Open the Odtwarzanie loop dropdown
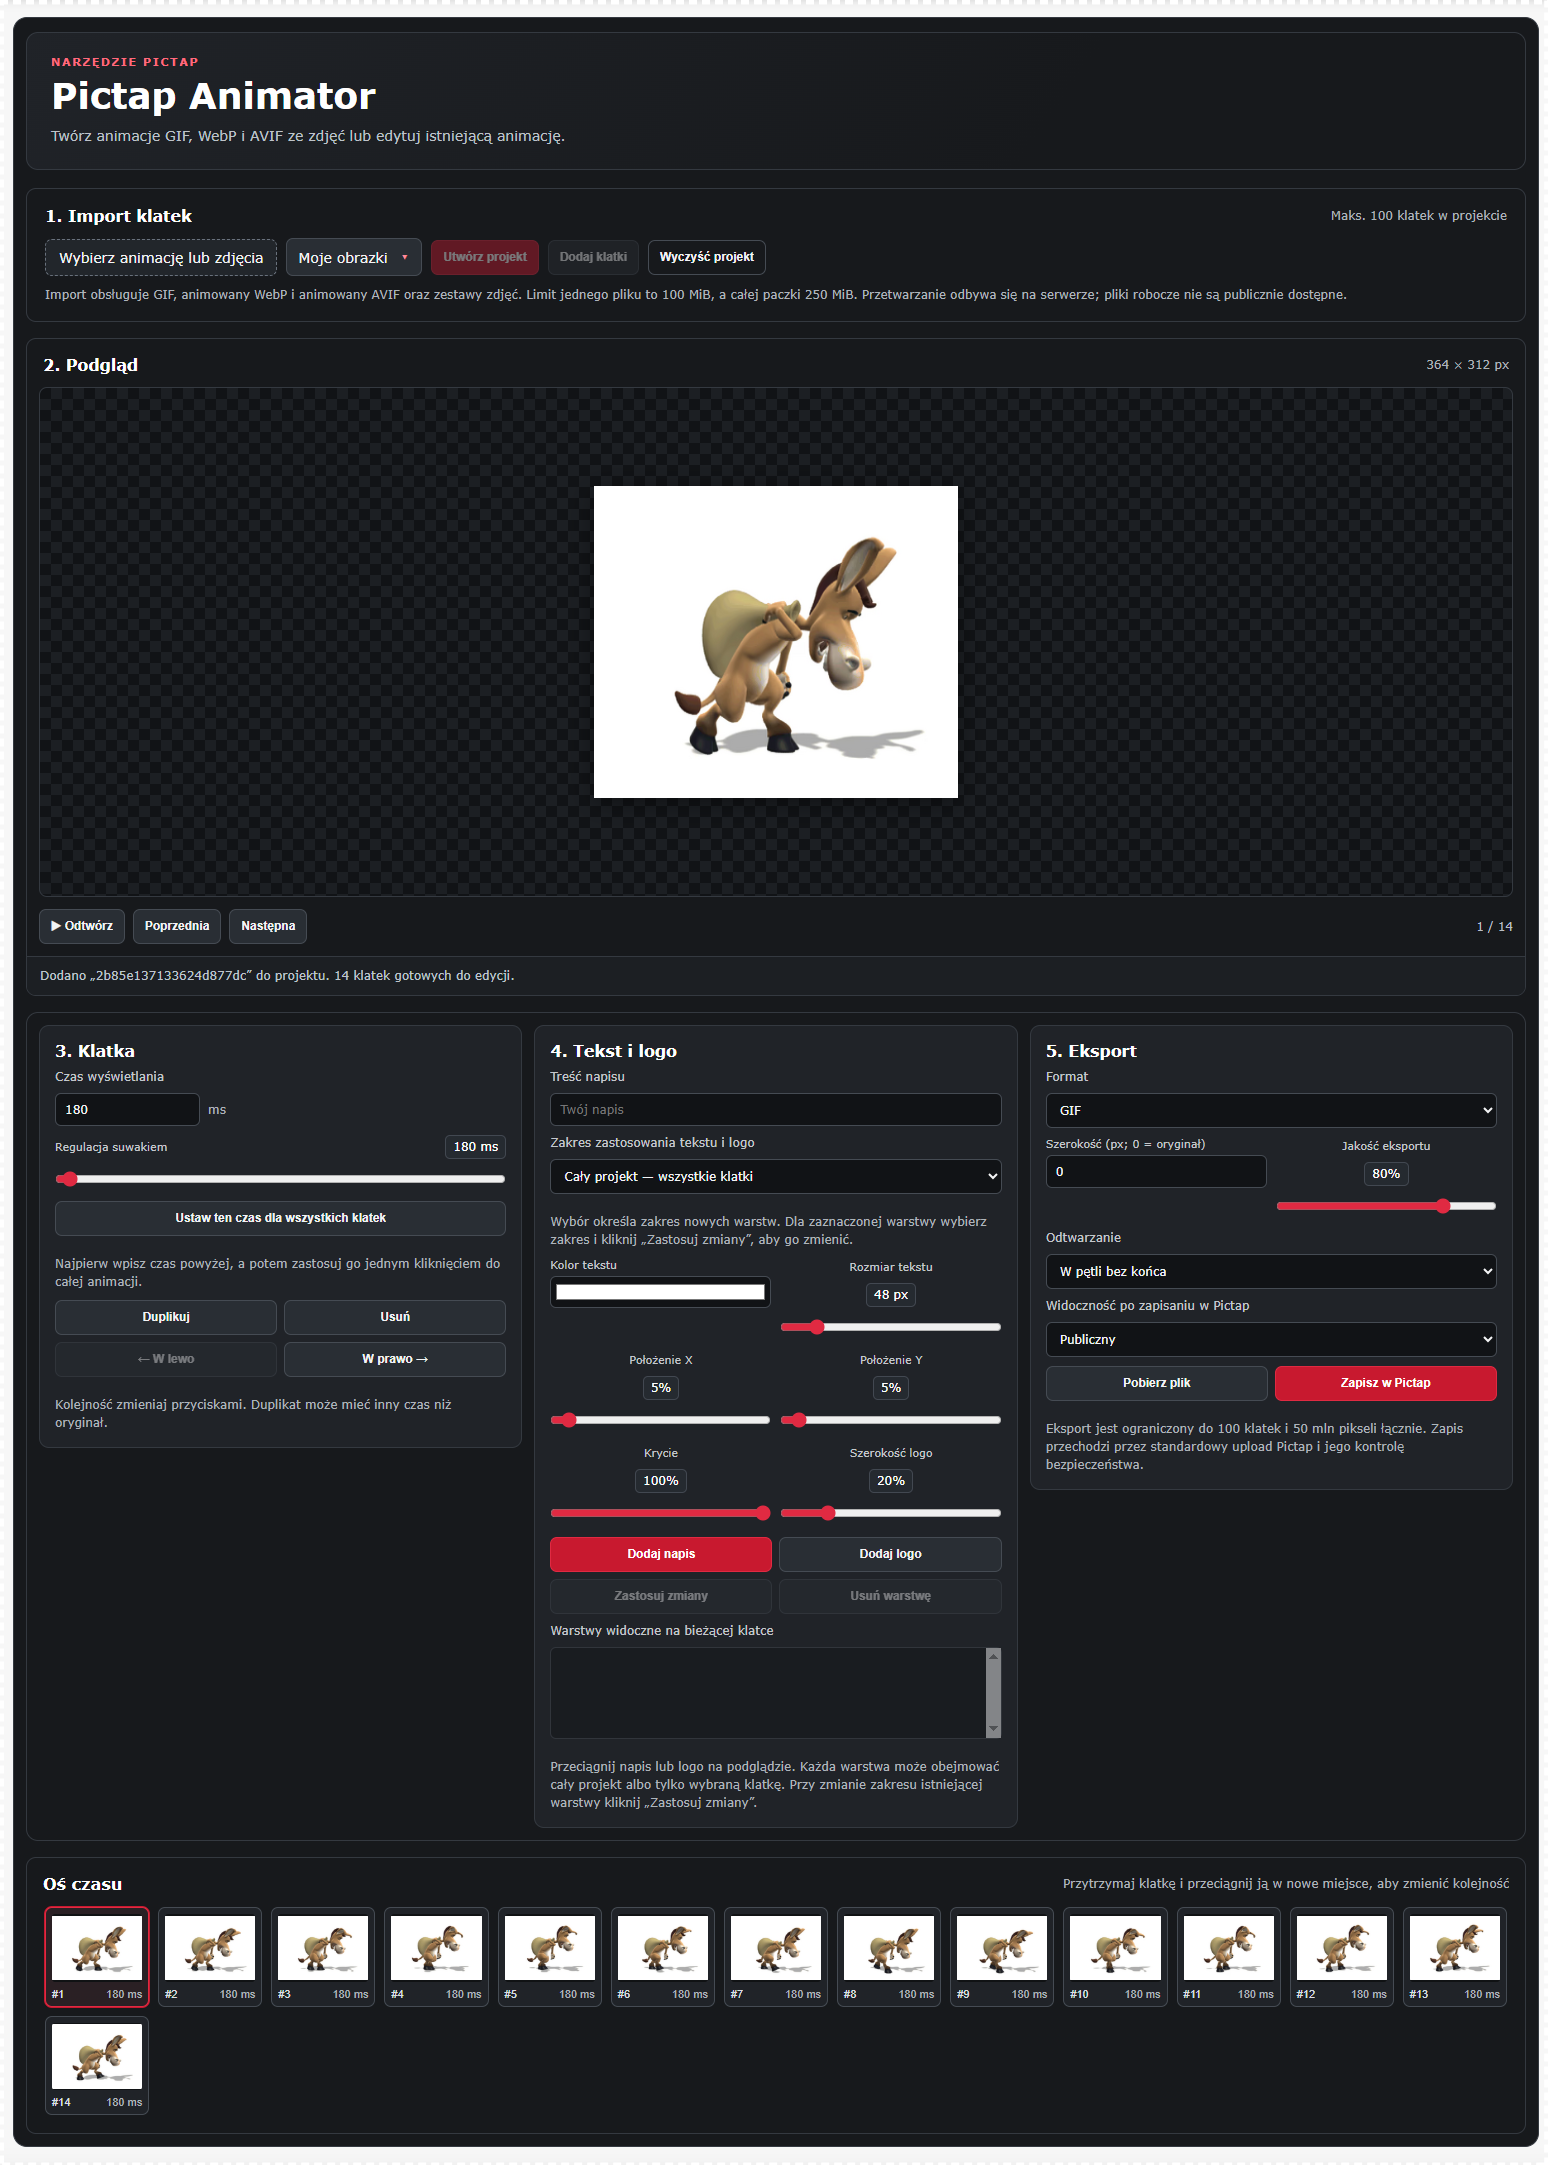 pyautogui.click(x=1271, y=1271)
